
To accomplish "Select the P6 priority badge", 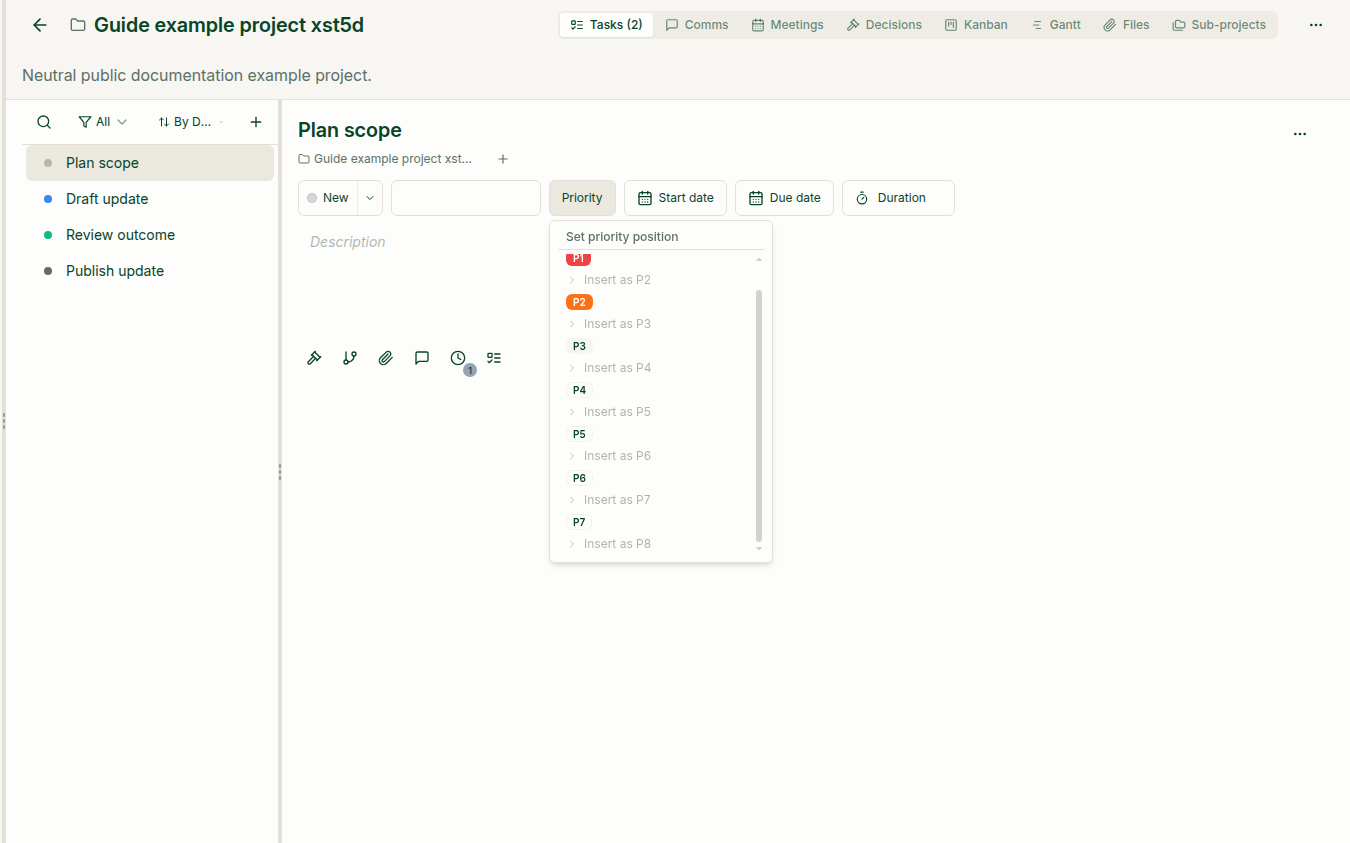I will (x=579, y=478).
